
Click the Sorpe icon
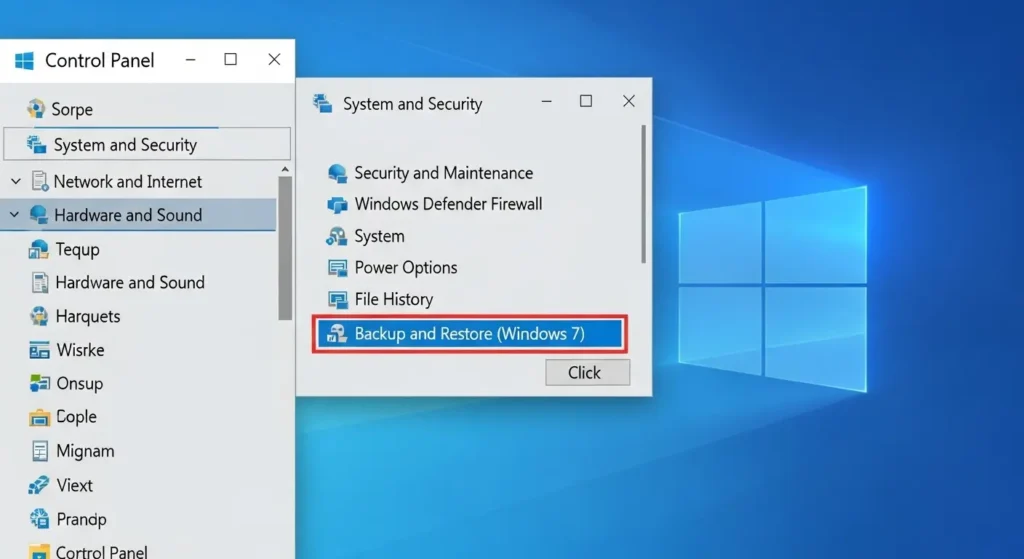tap(36, 108)
